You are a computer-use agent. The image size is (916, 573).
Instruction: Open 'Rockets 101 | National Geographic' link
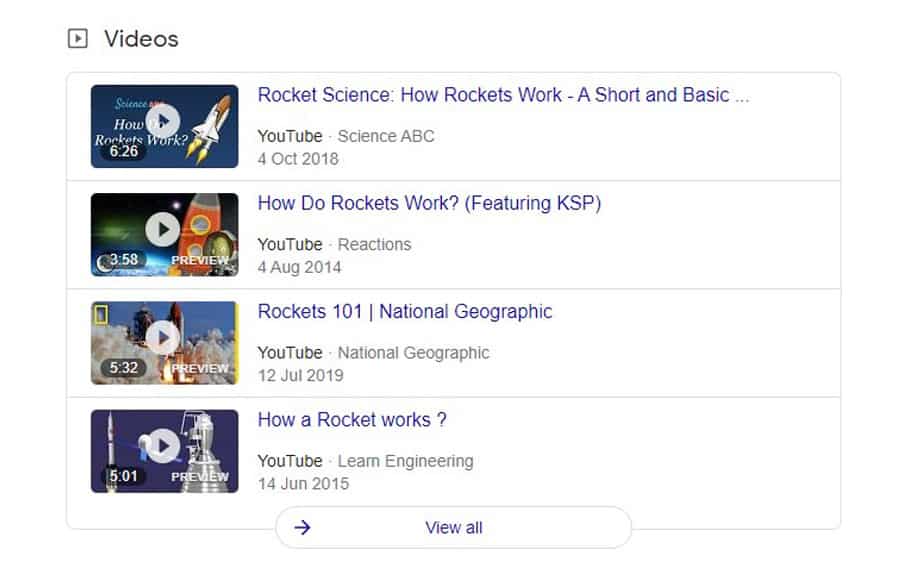(405, 311)
